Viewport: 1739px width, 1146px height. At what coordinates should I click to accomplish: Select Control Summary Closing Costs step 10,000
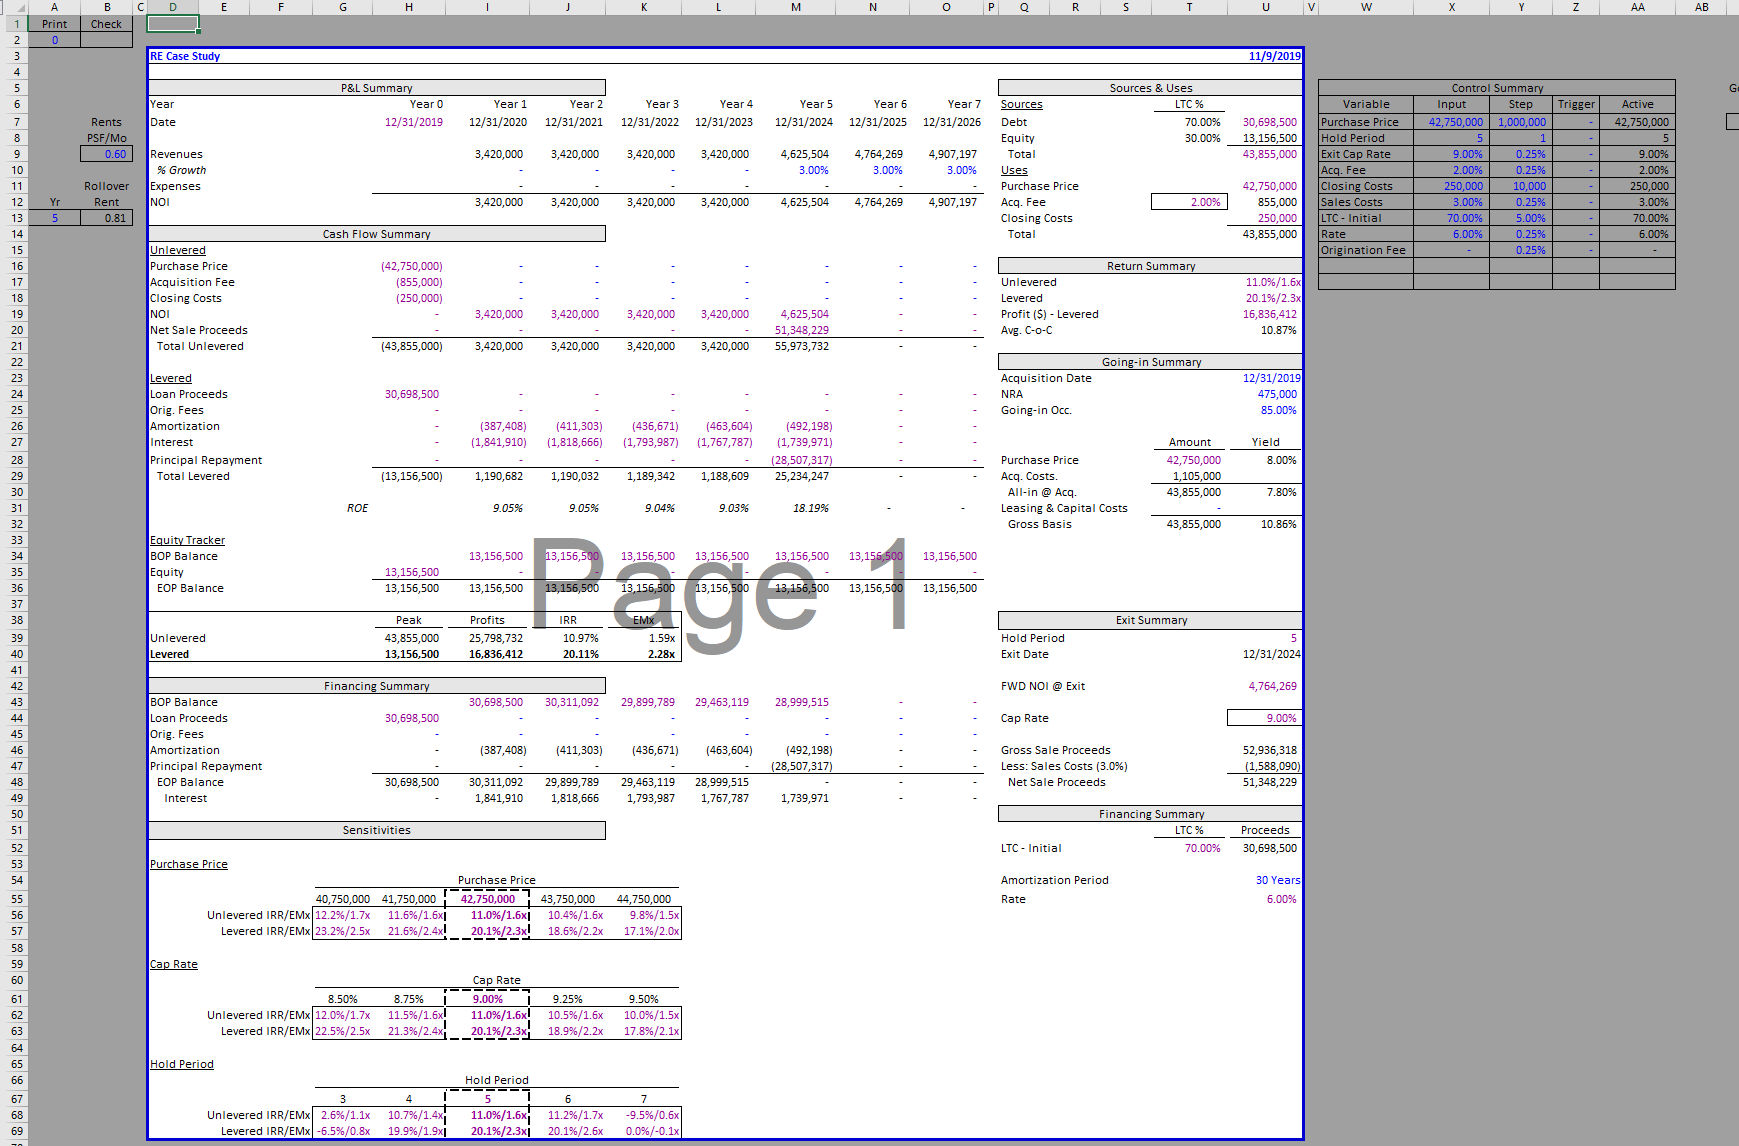[1521, 186]
